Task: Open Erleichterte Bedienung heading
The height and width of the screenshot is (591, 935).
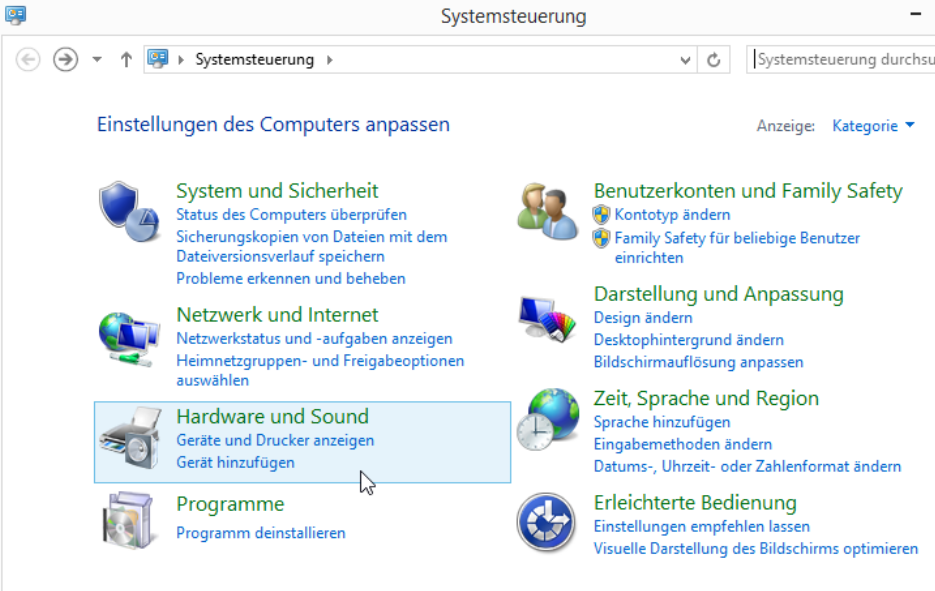Action: [695, 503]
